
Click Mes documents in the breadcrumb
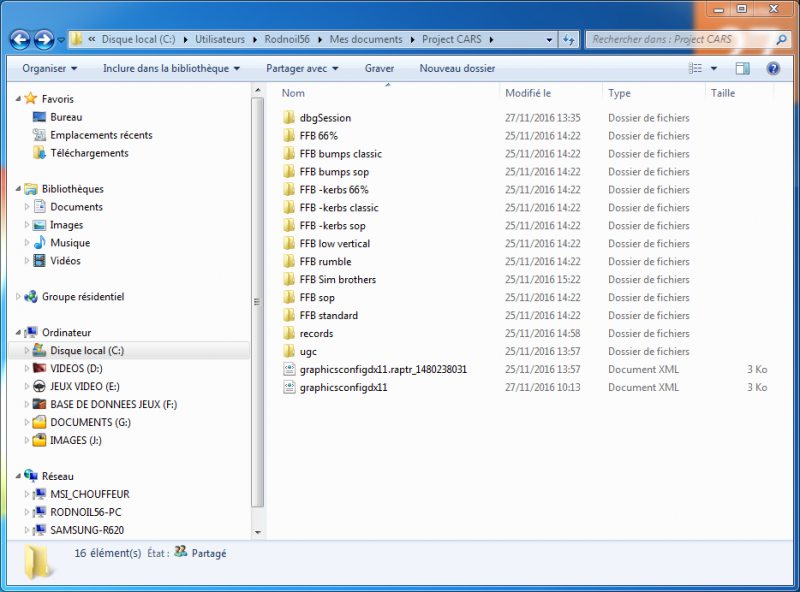click(366, 39)
